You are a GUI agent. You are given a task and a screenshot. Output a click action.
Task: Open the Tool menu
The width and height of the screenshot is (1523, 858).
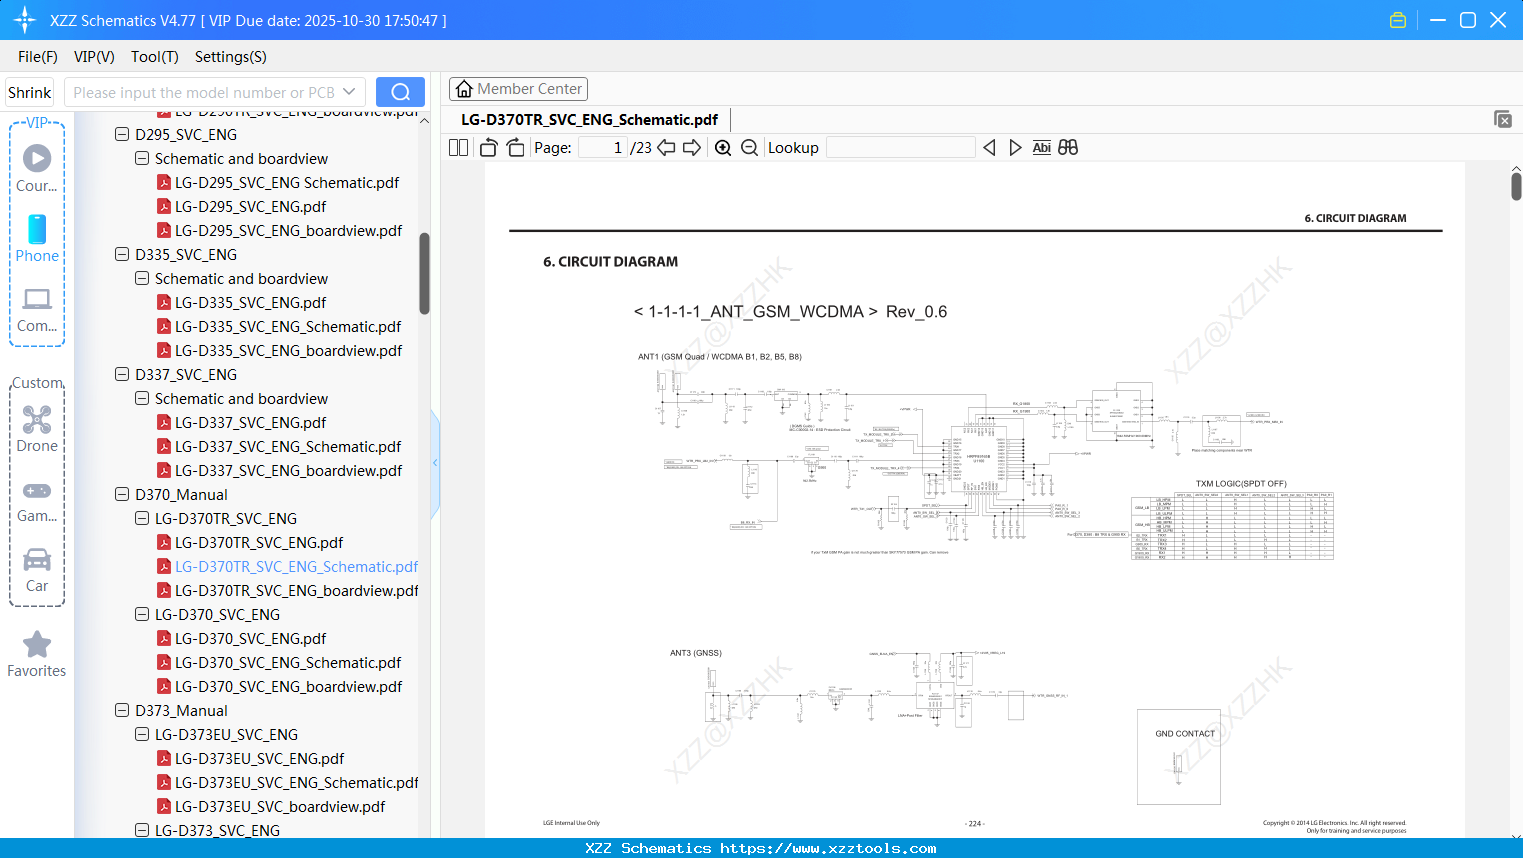[154, 57]
